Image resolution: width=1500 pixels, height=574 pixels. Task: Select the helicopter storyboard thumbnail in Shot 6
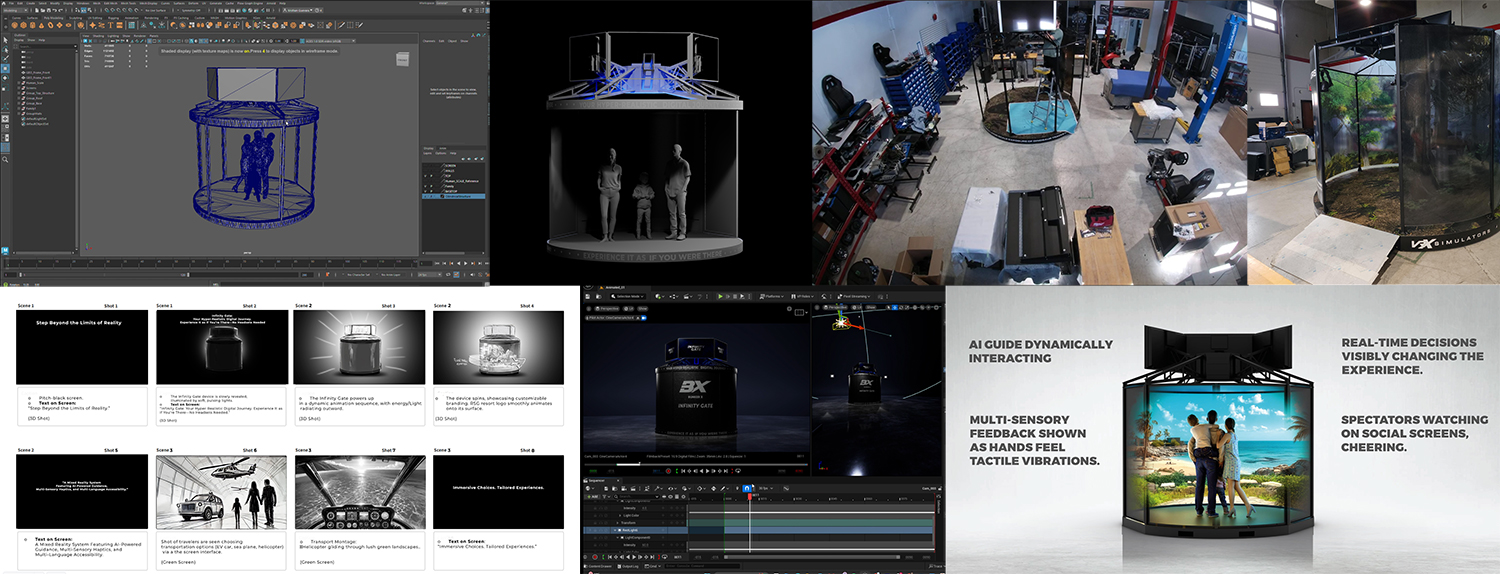(221, 492)
